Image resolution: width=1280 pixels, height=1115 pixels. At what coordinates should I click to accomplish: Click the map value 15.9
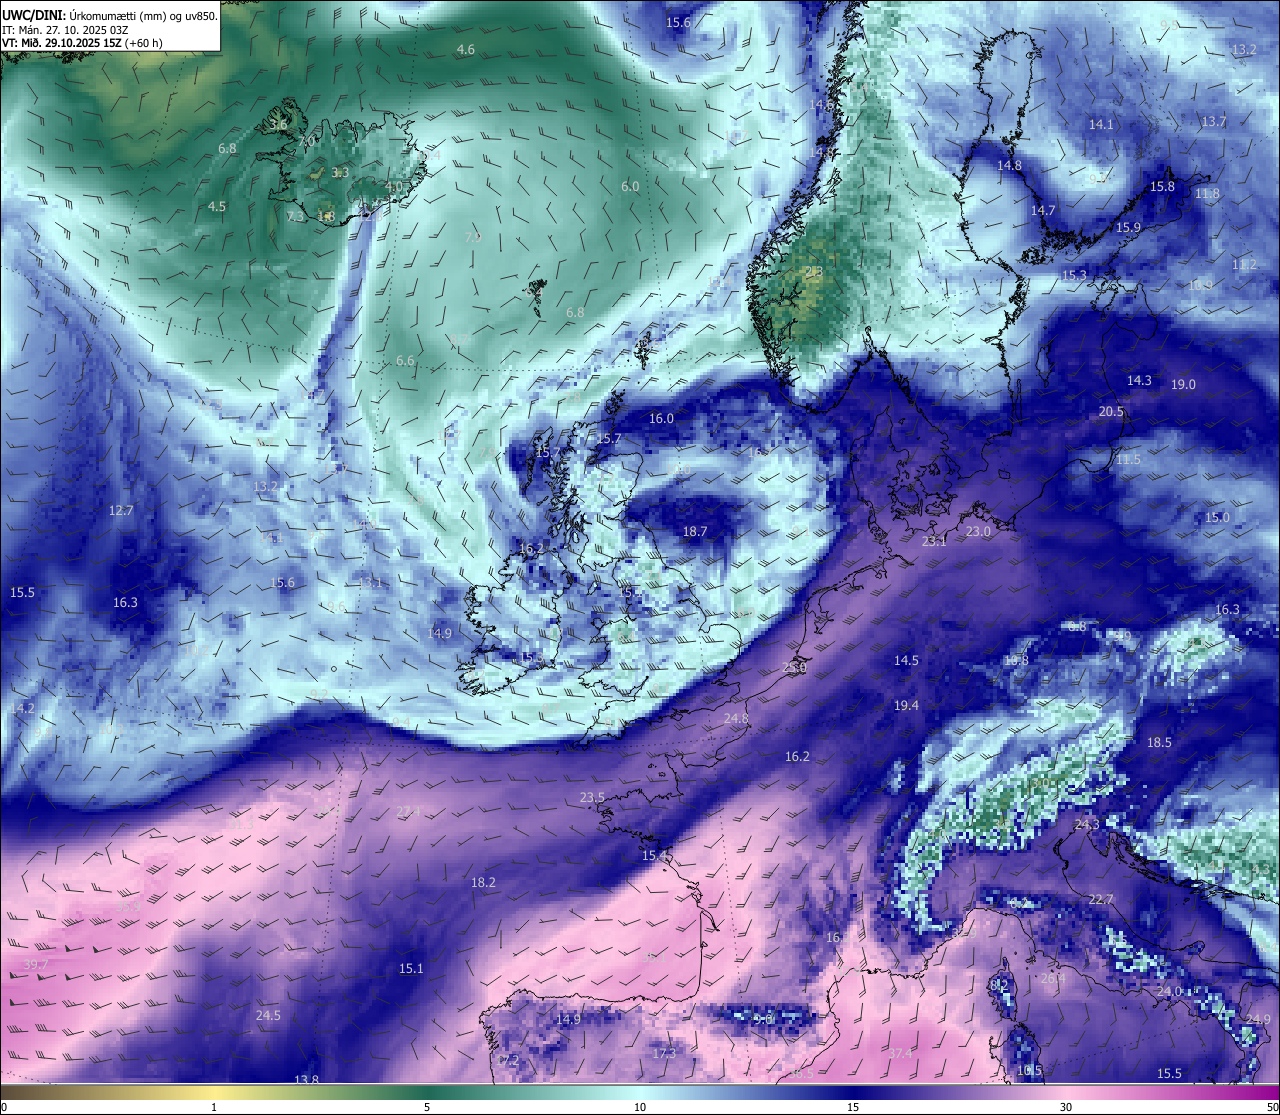point(1128,227)
